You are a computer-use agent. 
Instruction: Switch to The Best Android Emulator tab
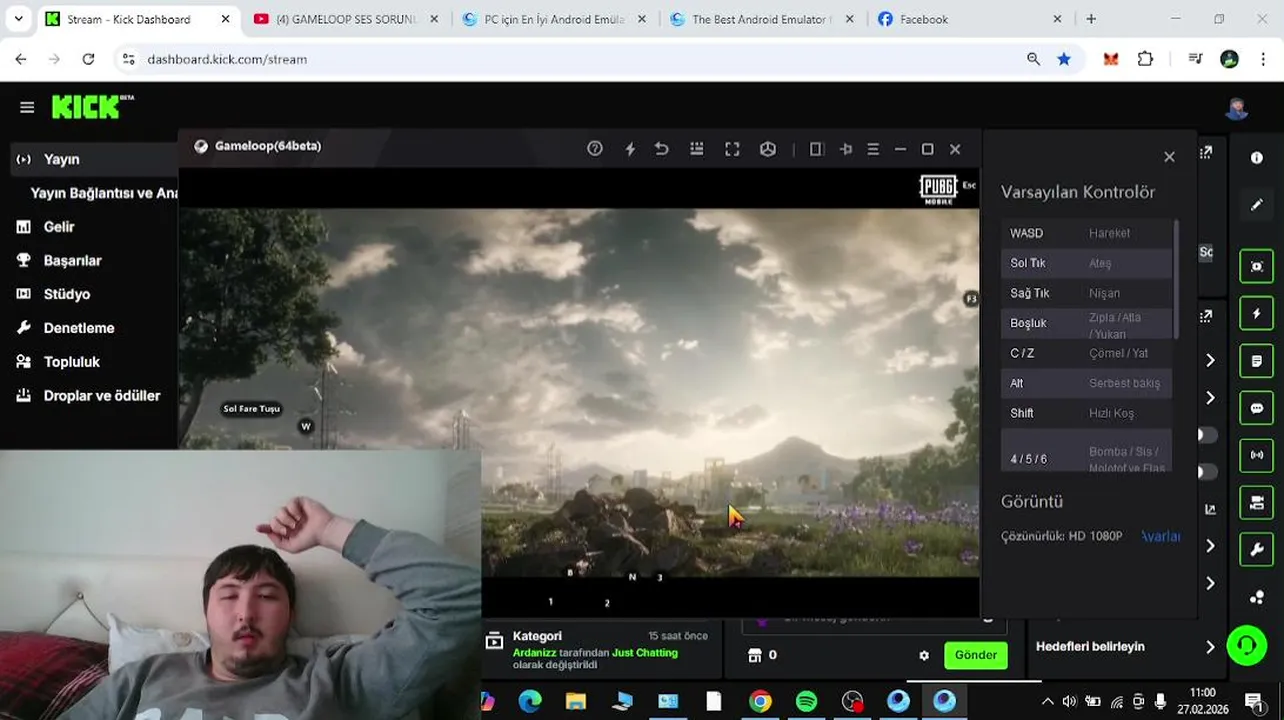(761, 19)
